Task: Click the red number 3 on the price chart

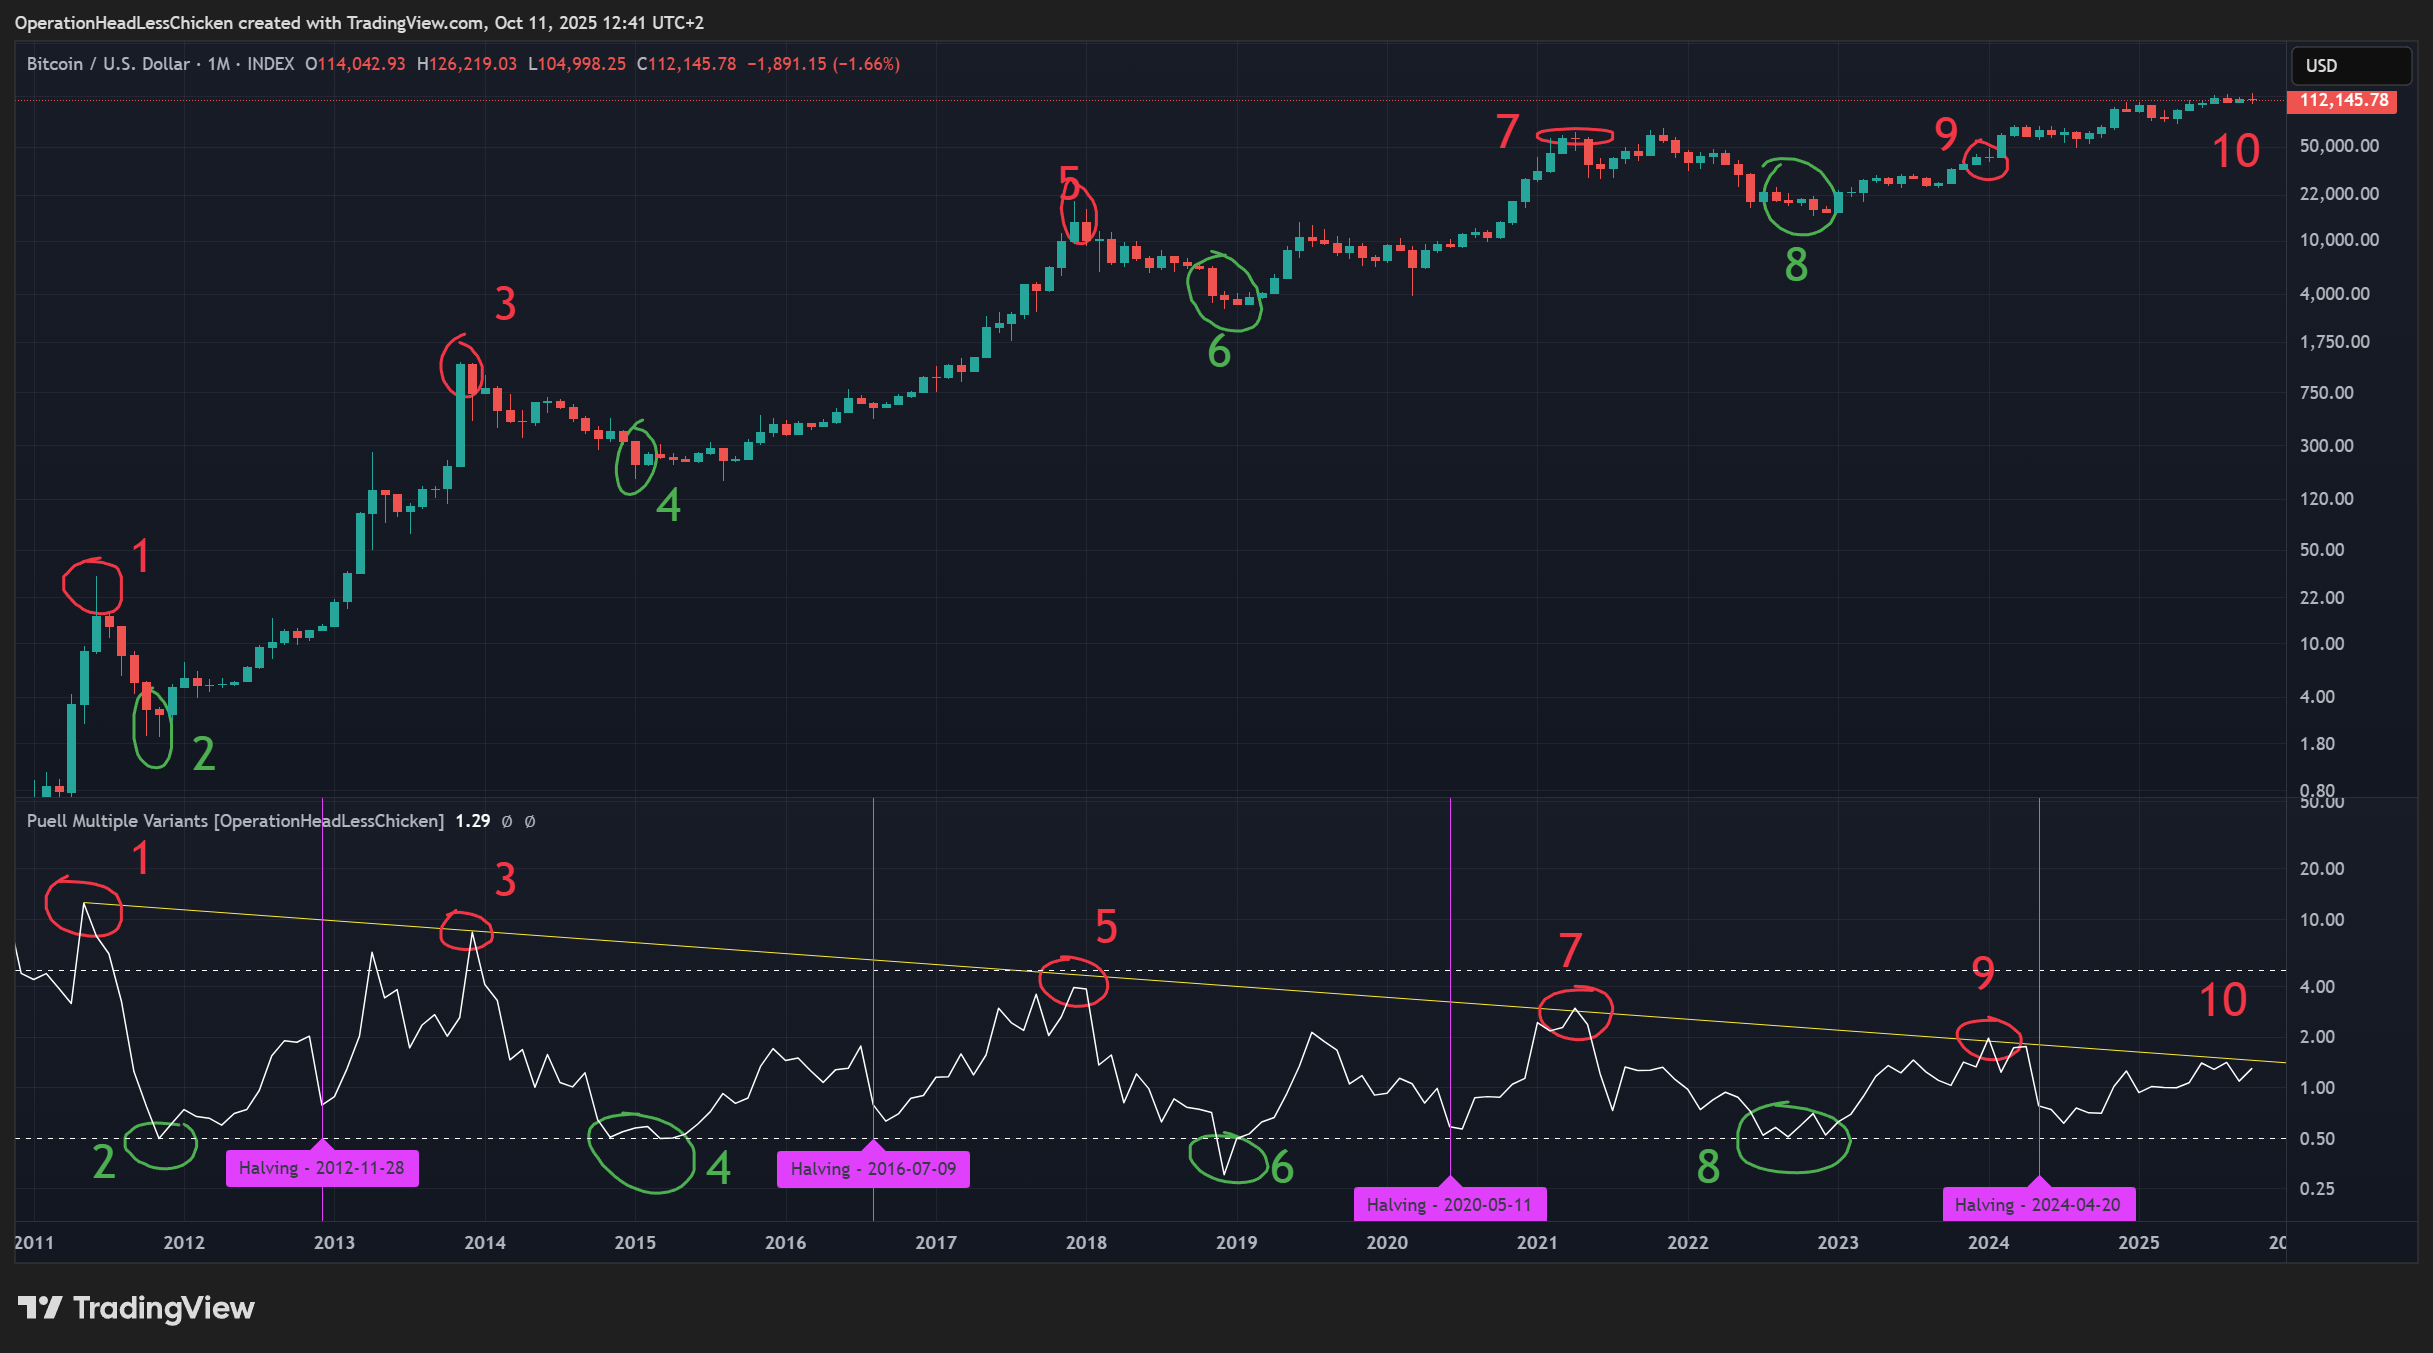Action: (x=505, y=304)
